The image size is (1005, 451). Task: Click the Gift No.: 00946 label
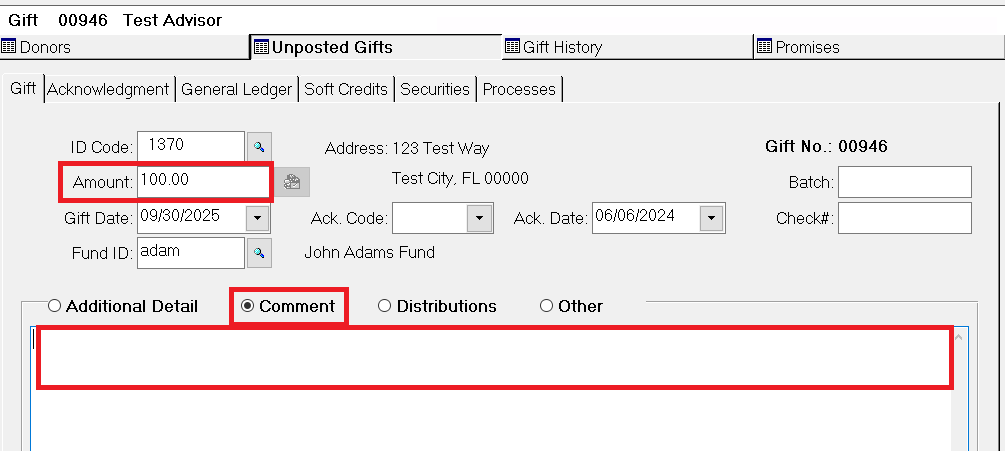(826, 147)
